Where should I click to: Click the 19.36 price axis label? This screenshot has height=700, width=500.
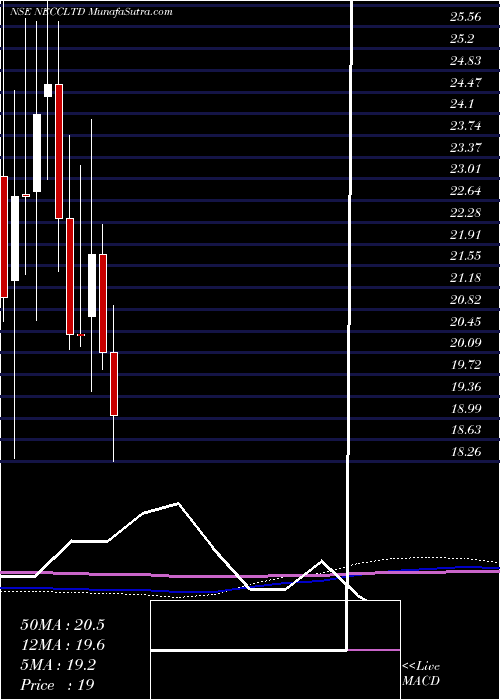click(466, 386)
